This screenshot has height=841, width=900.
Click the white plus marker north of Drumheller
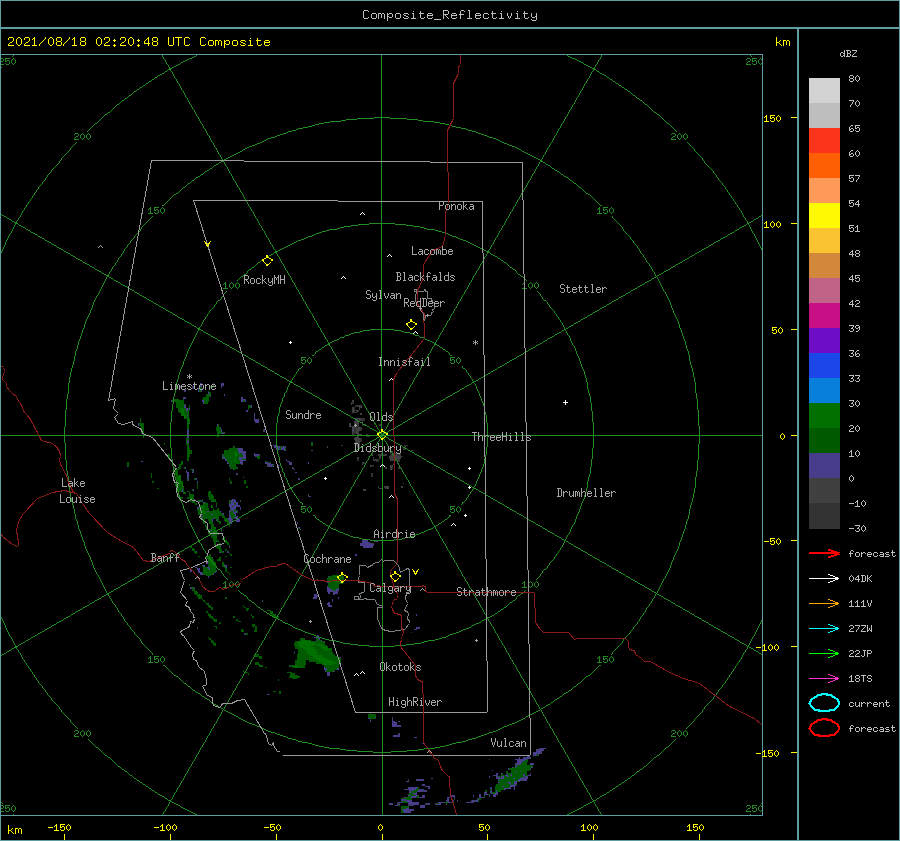[565, 402]
